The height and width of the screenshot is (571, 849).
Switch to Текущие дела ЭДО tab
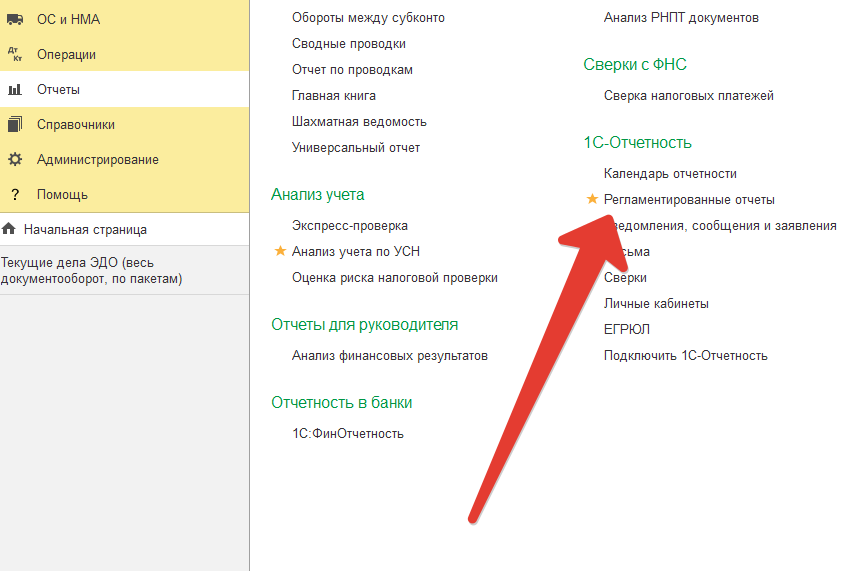pos(91,270)
